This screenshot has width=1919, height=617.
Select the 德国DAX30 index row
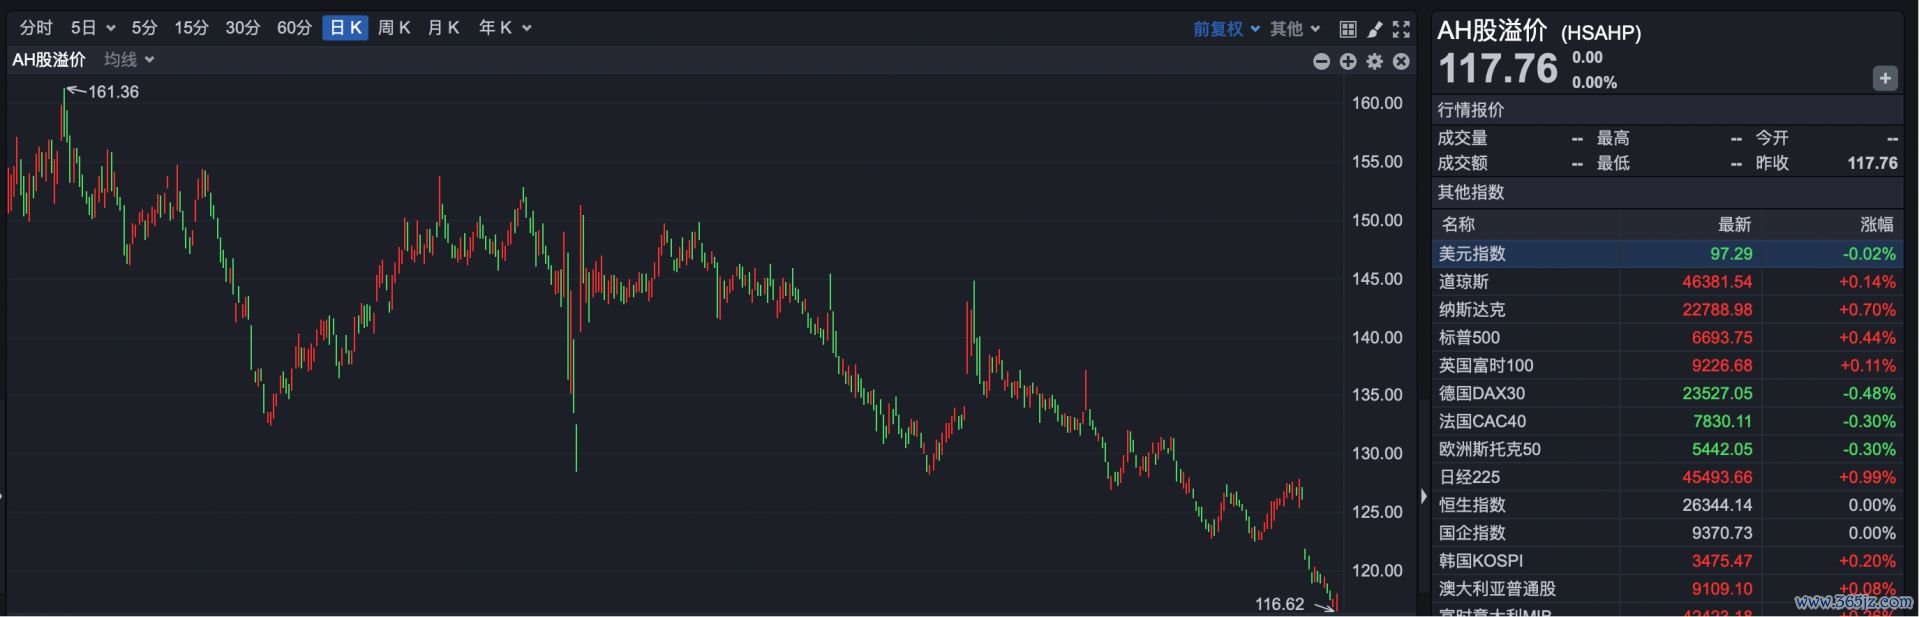tap(1668, 394)
